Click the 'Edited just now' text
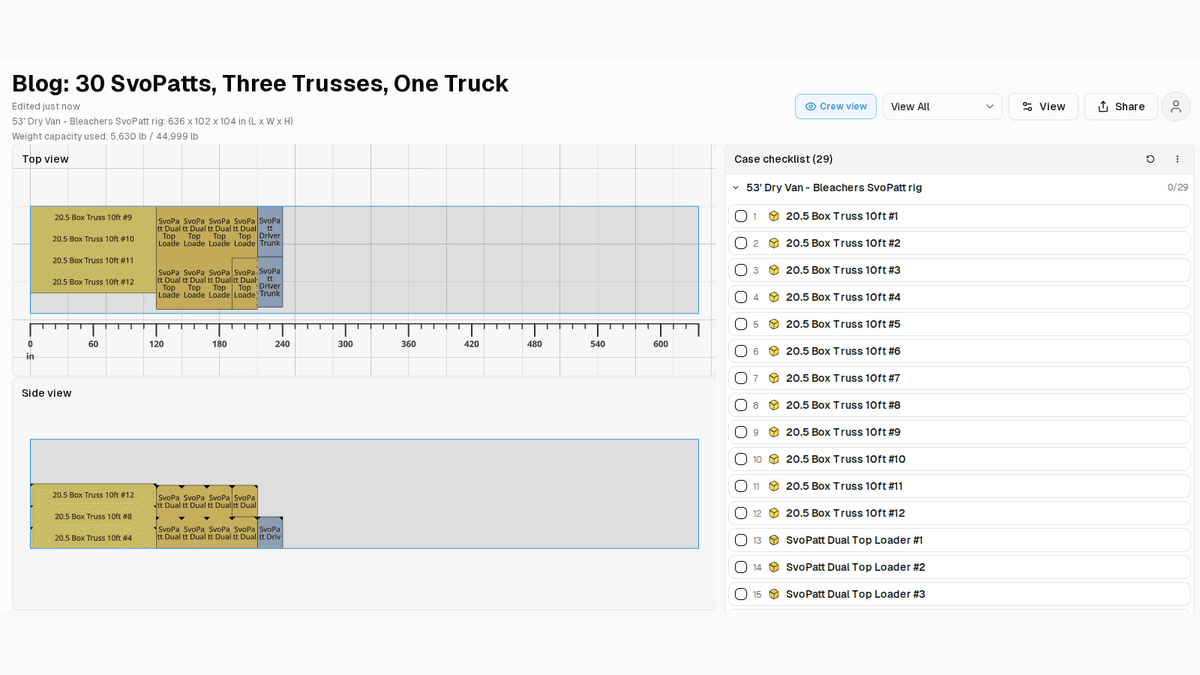Screen dimensions: 1200x675 [x=46, y=106]
